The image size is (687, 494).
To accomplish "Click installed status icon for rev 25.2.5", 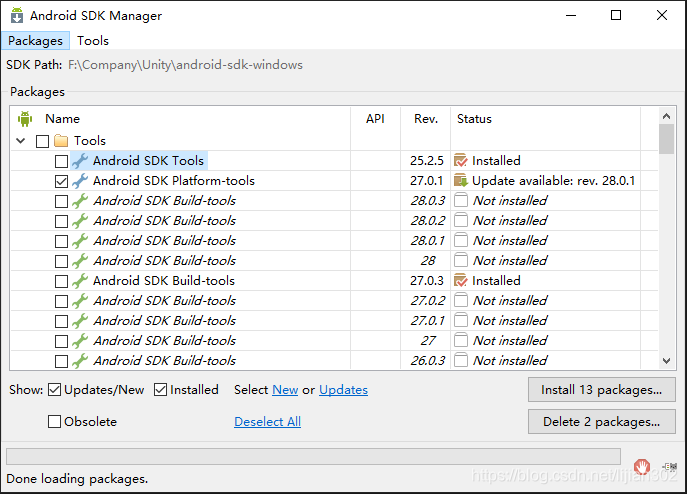I will pos(461,160).
